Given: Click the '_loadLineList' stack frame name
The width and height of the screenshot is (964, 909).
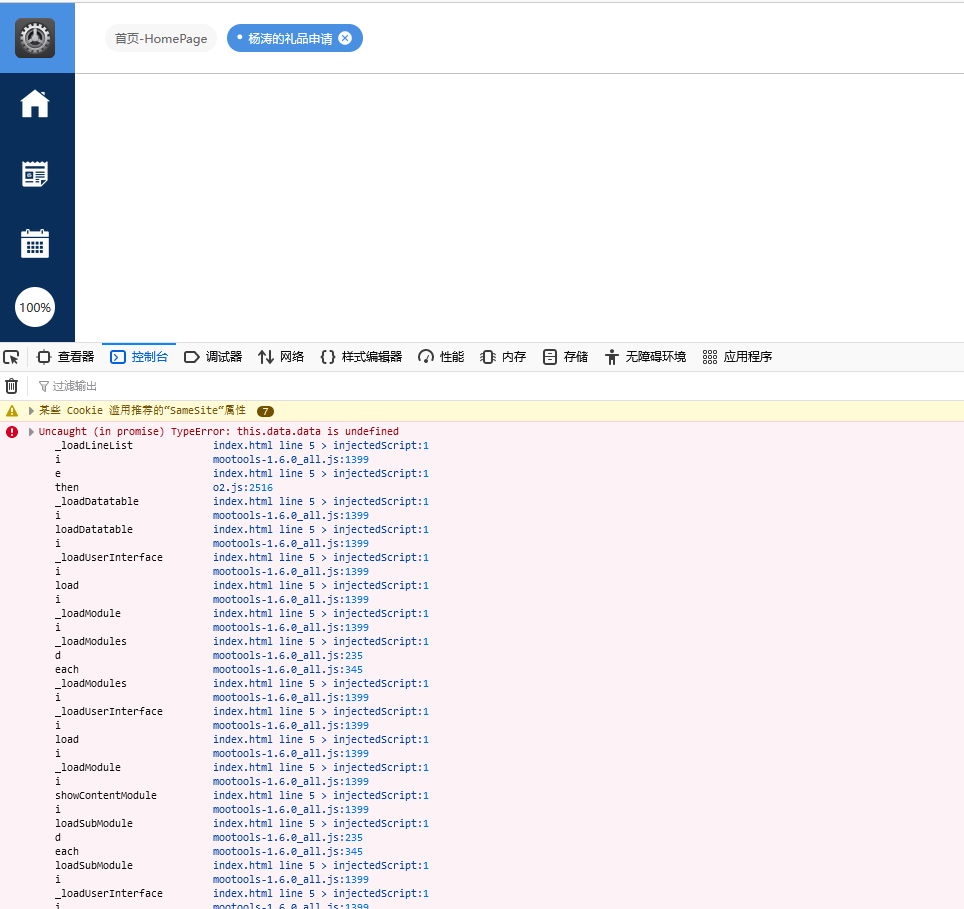Looking at the screenshot, I should click(x=93, y=446).
